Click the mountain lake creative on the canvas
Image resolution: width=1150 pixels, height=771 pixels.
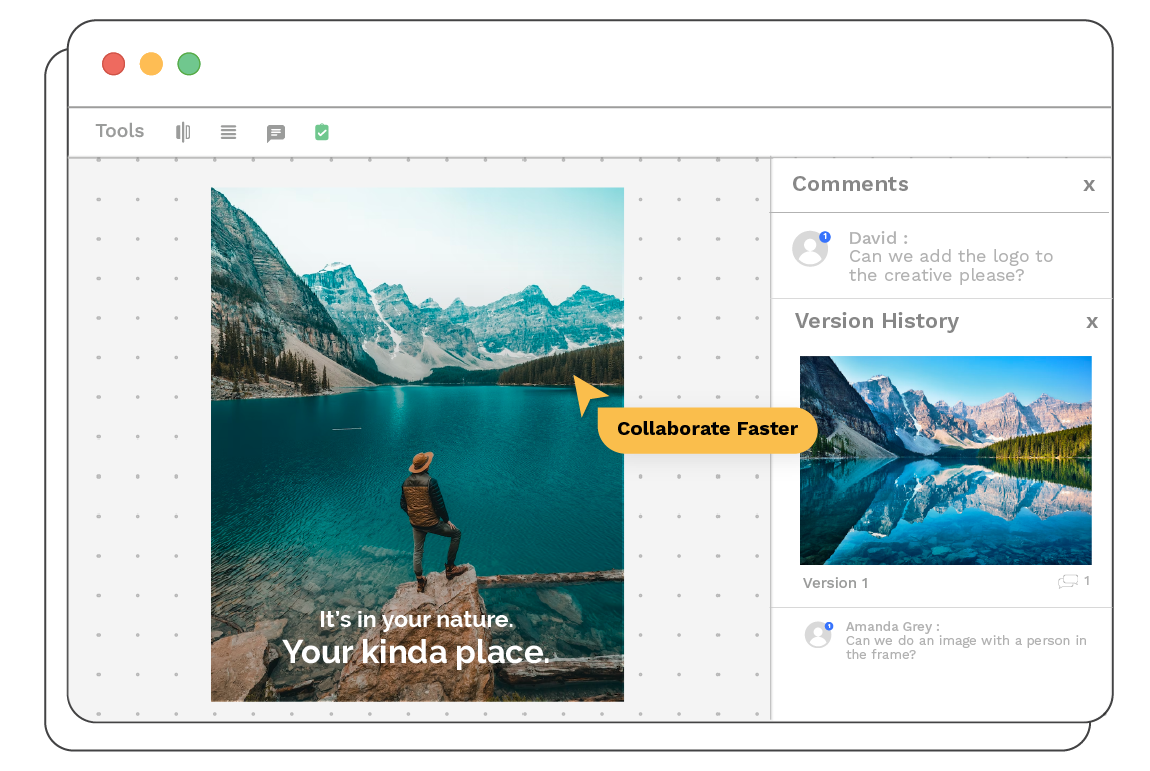(x=416, y=444)
